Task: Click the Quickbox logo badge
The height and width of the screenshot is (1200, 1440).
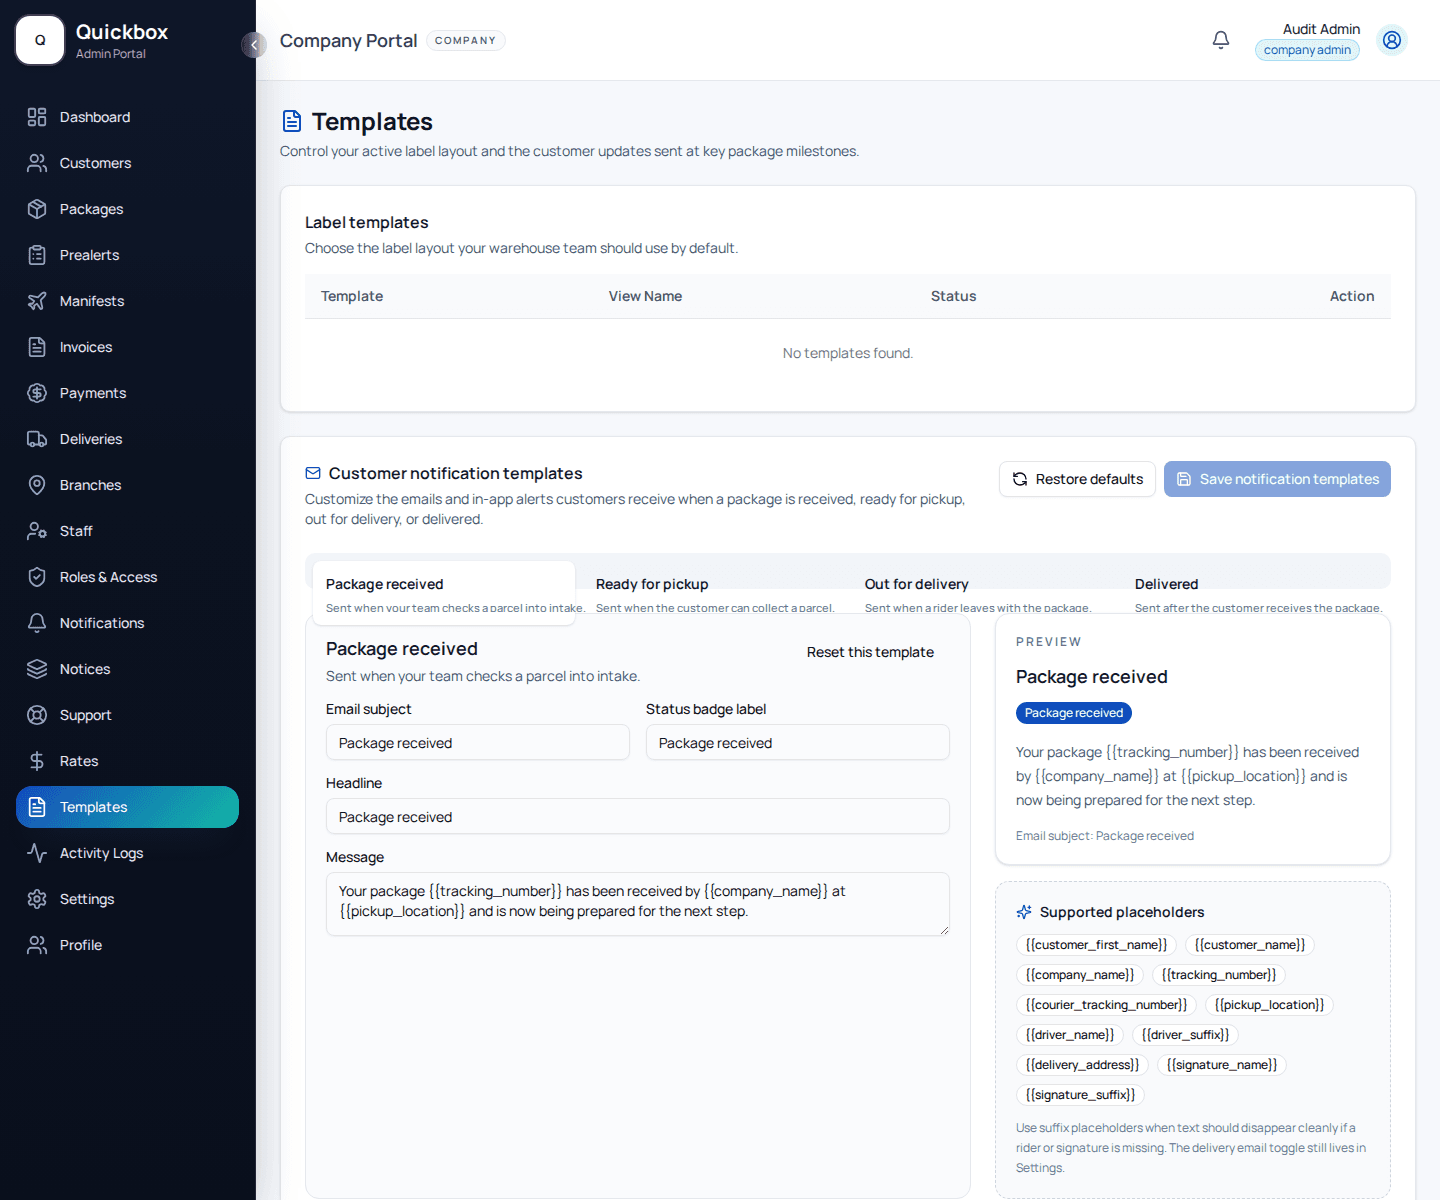Action: pos(40,40)
